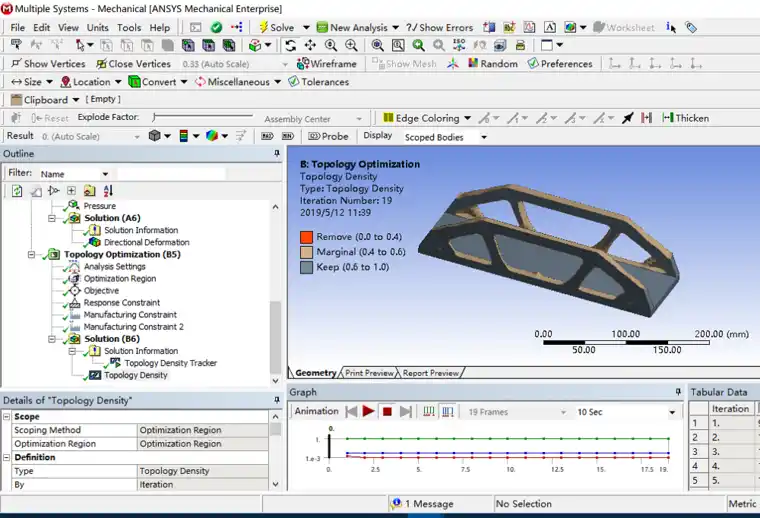Click the ISO view icon
The image size is (760, 518).
(459, 46)
